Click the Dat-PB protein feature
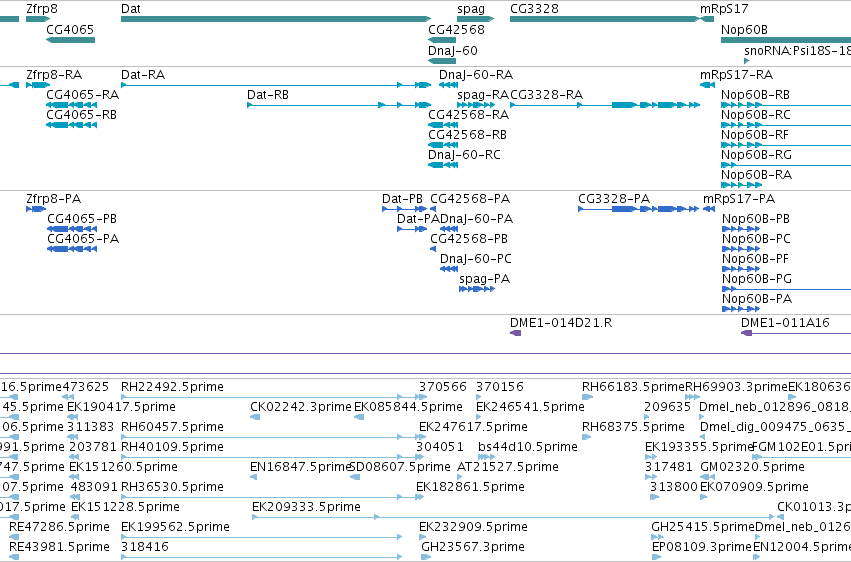This screenshot has height=562, width=851. tap(404, 209)
